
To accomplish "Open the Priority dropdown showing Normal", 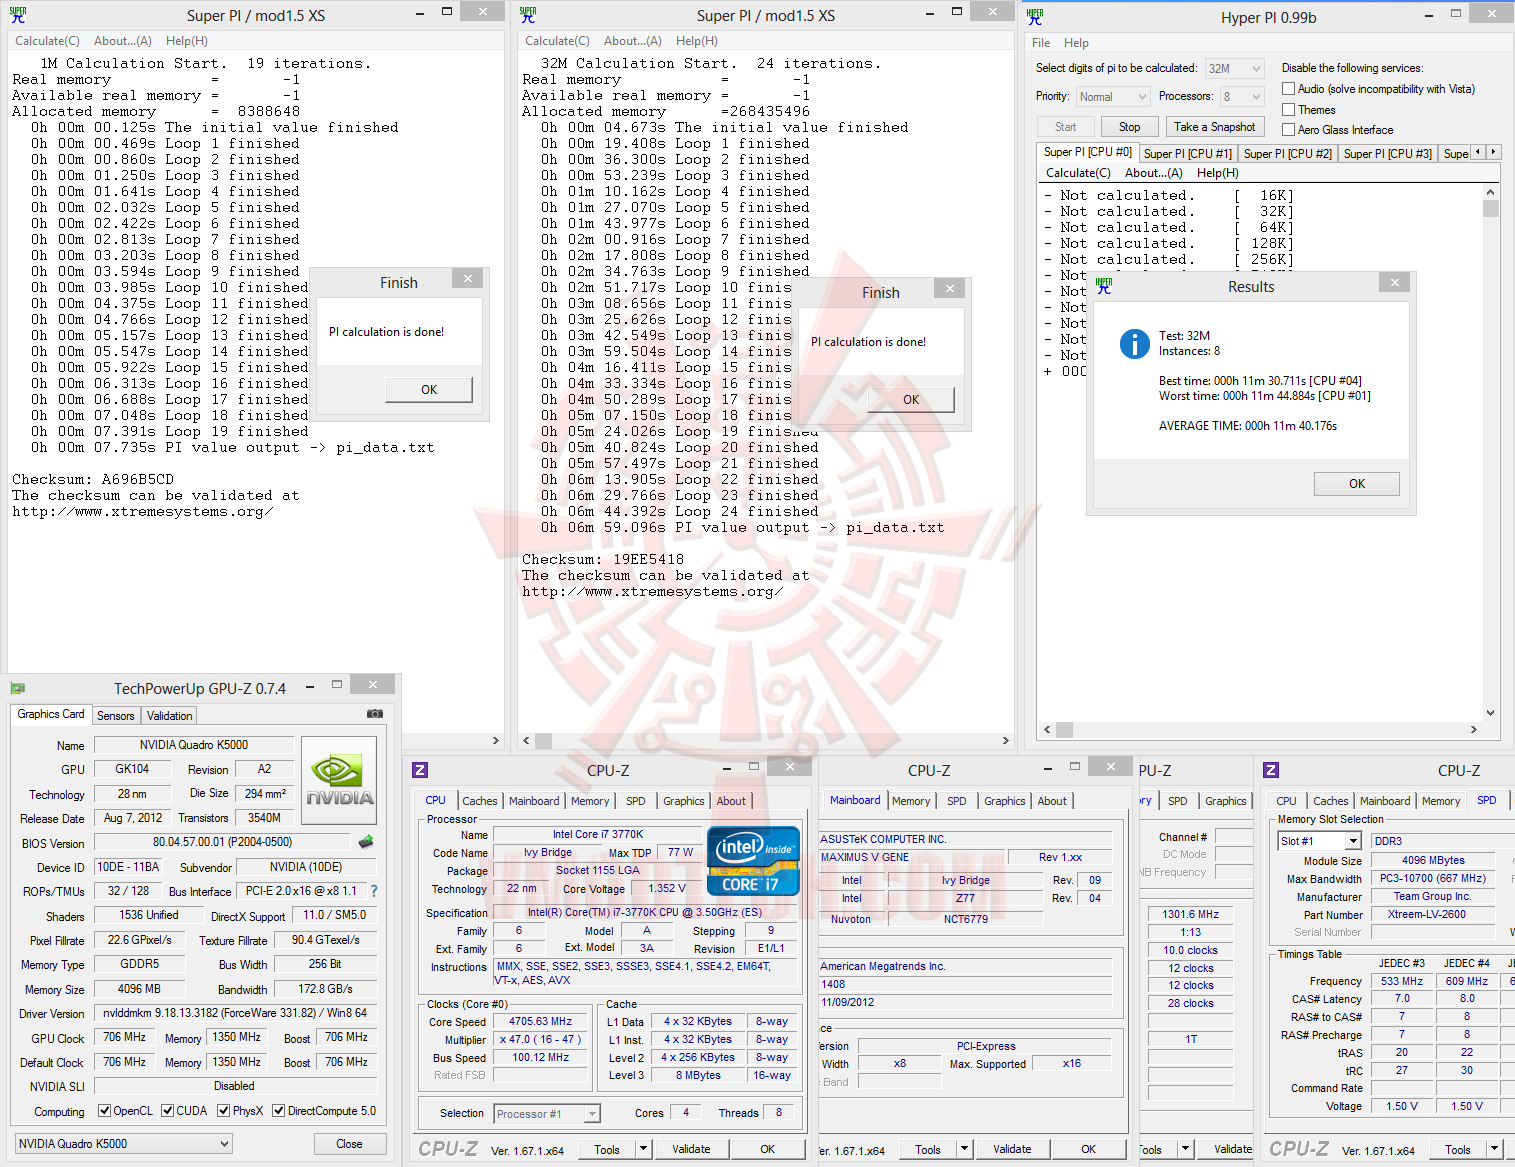I will click(1112, 97).
